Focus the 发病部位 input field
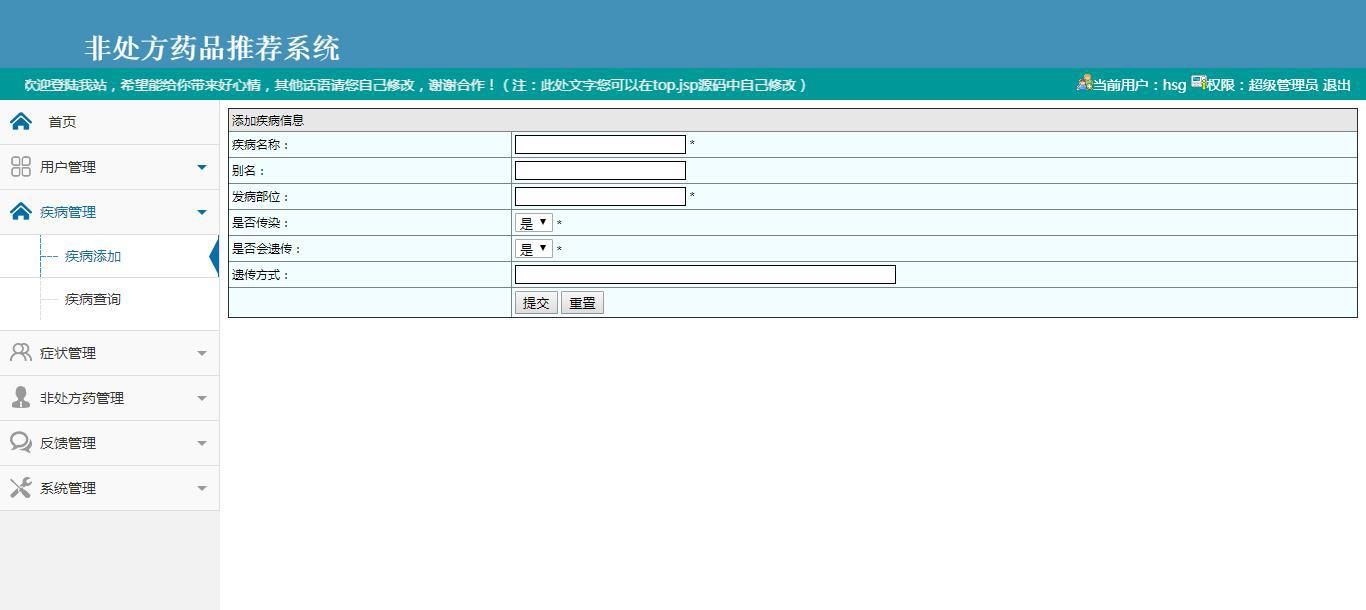This screenshot has width=1366, height=610. (x=600, y=196)
